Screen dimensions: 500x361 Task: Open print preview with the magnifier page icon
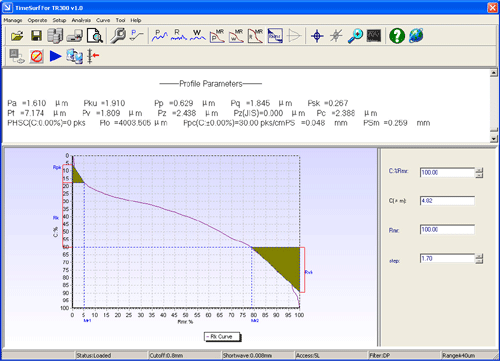coord(94,35)
